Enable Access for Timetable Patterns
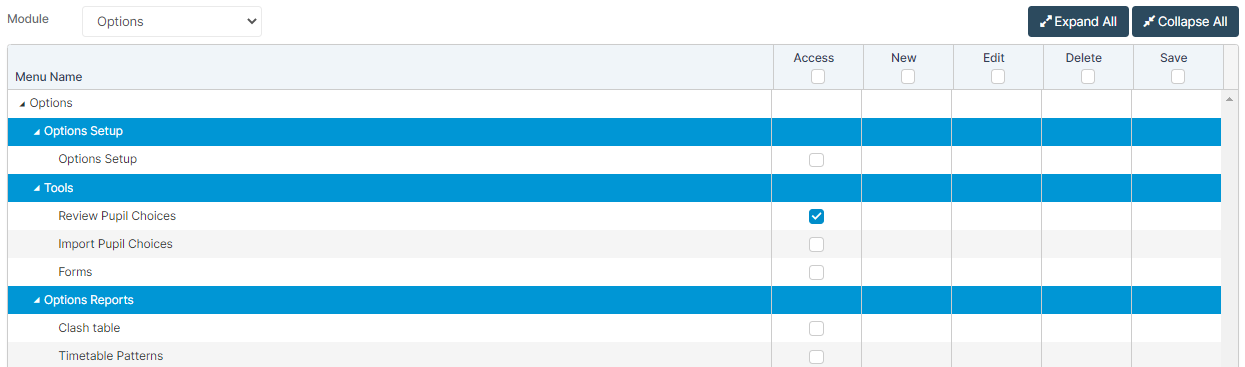 coord(816,356)
